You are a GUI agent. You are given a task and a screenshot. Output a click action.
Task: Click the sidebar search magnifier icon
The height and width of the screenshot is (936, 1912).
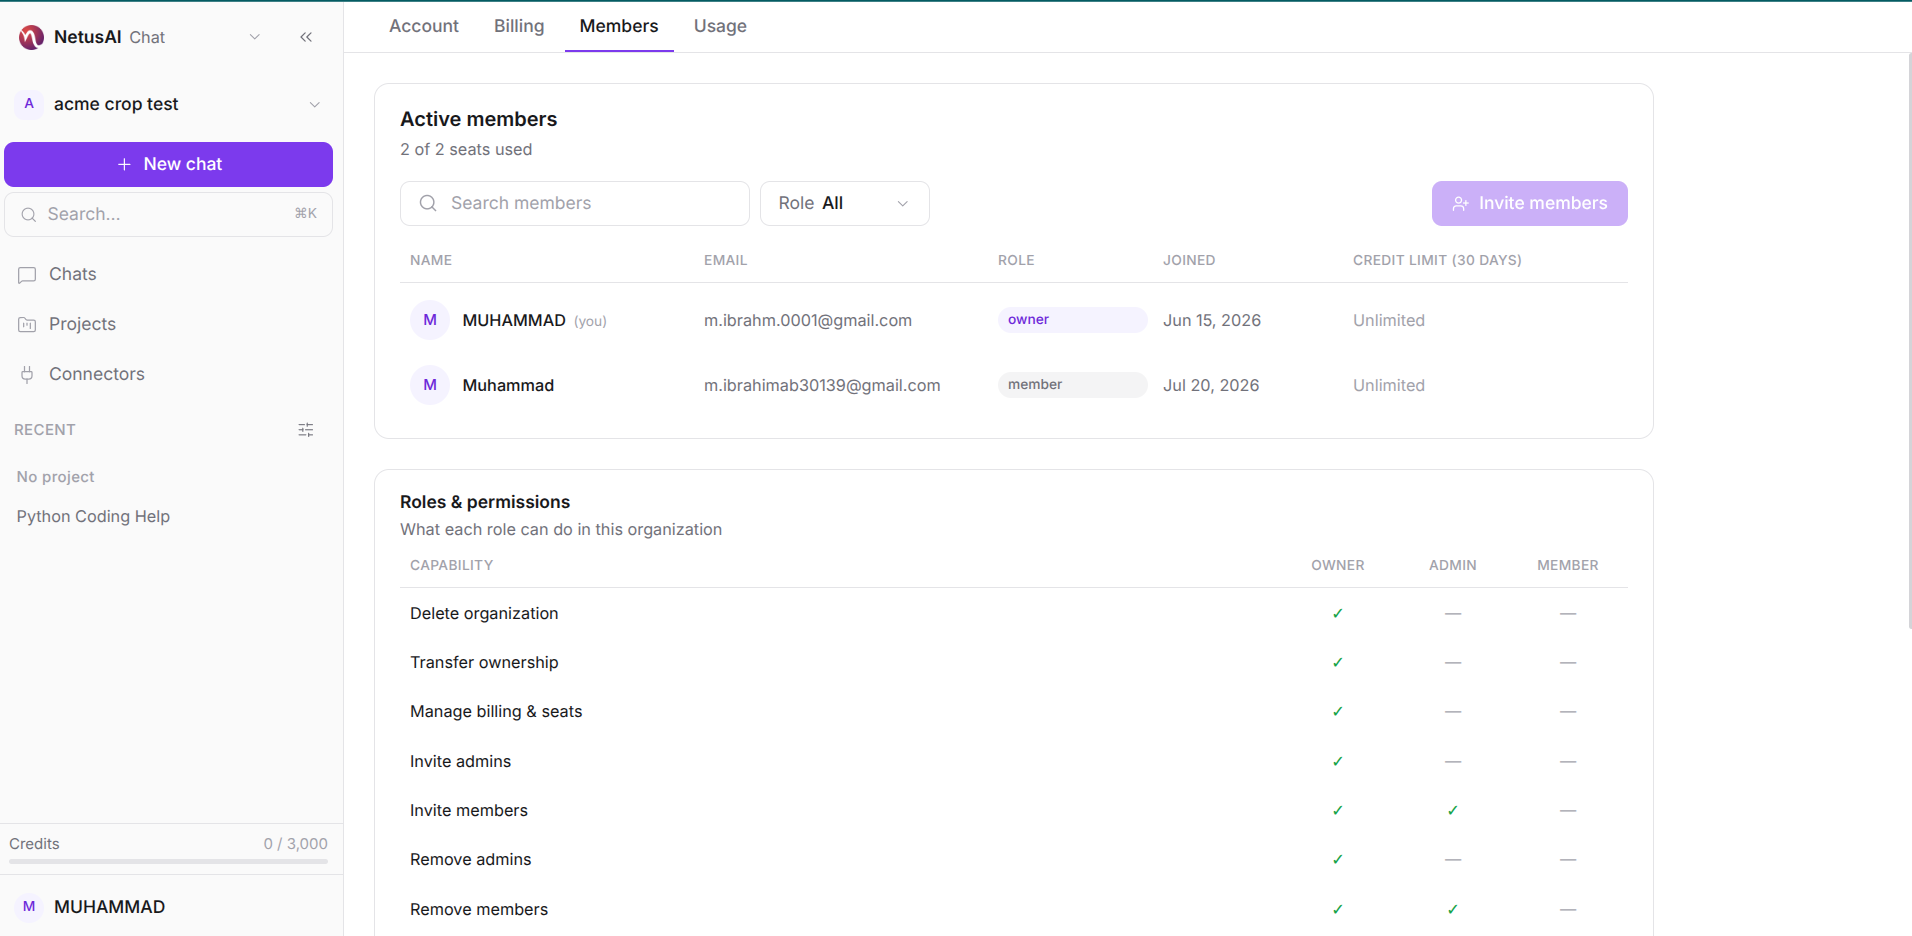coord(29,214)
